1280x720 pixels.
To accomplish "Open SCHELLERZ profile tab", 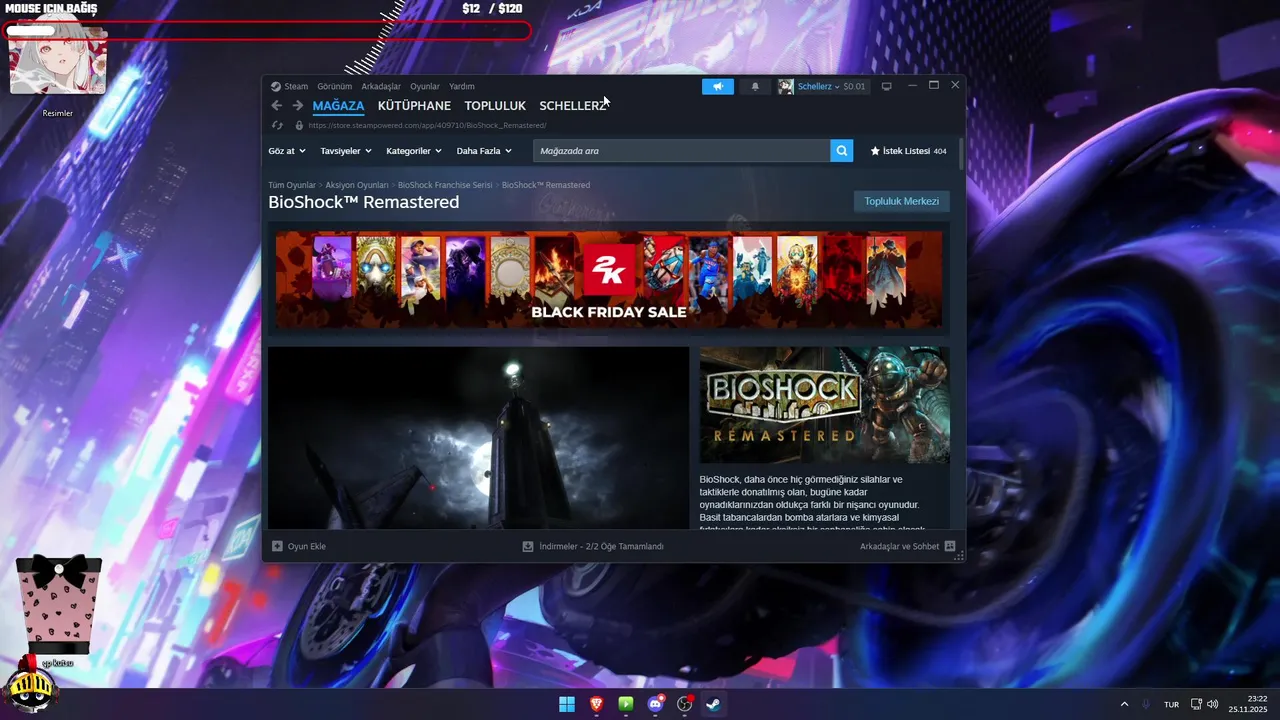I will [x=573, y=106].
